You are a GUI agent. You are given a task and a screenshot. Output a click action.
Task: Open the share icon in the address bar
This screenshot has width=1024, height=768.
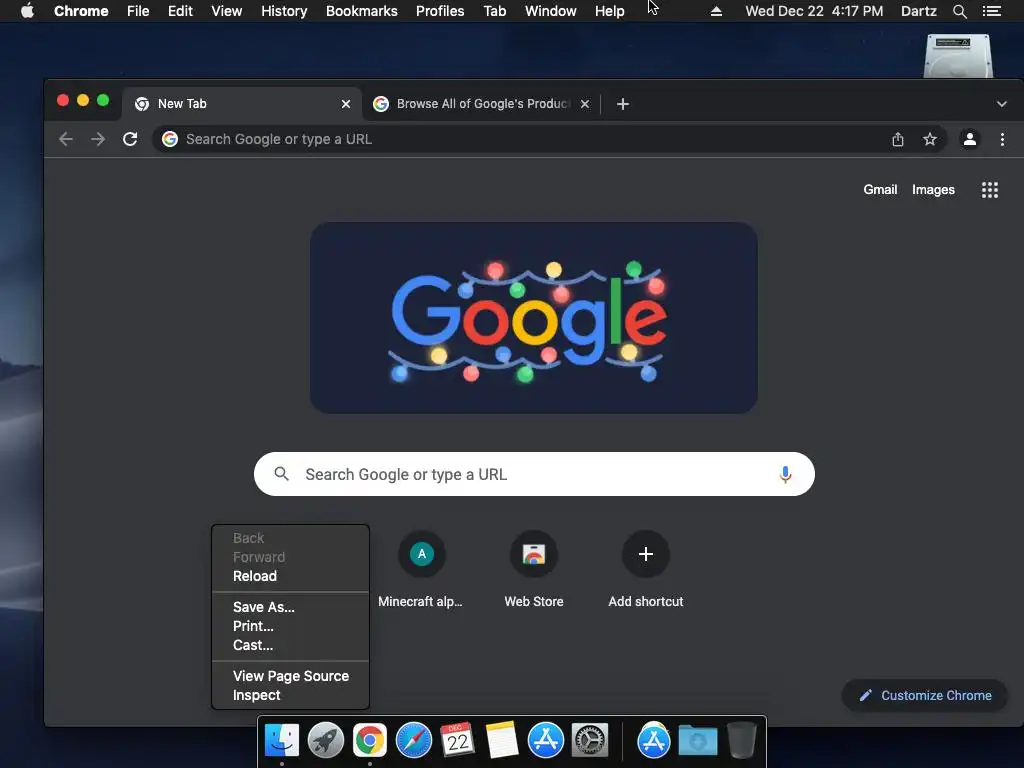click(x=898, y=139)
